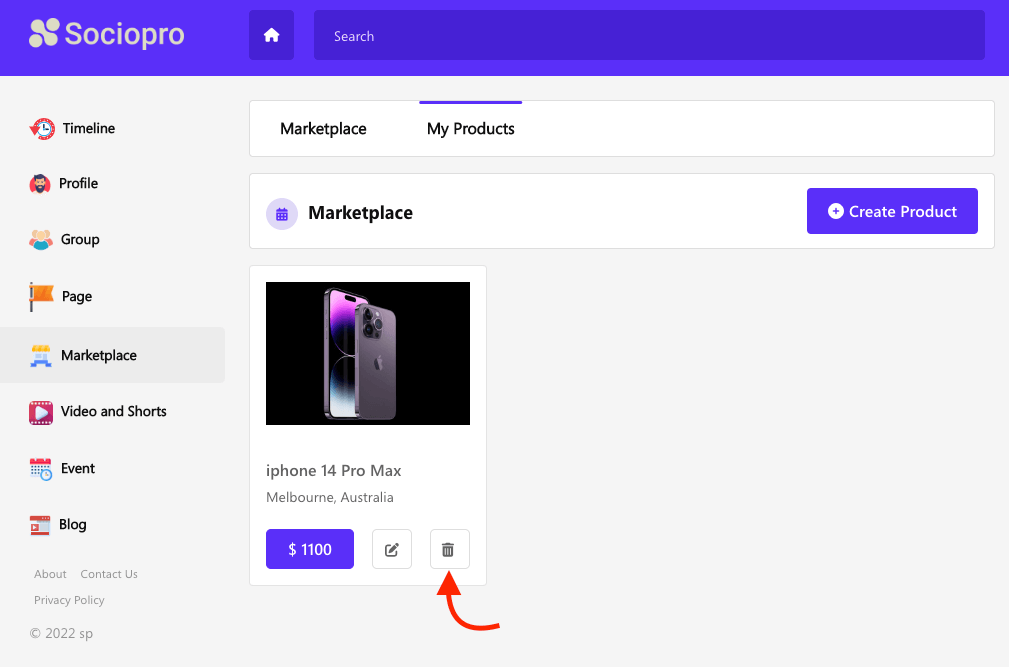This screenshot has width=1009, height=667.
Task: Click the Marketplace calendar badge icon
Action: coord(281,213)
